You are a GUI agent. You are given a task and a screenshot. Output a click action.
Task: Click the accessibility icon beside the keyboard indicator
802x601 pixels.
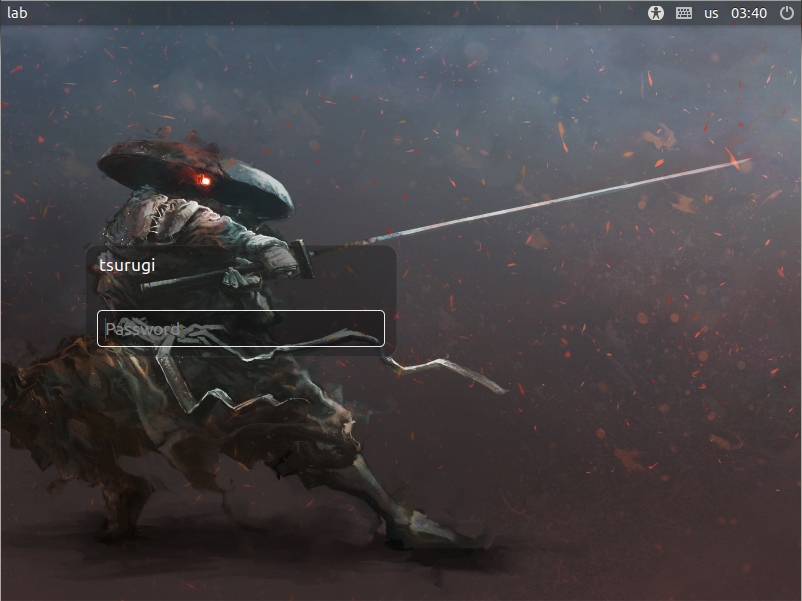(x=657, y=13)
